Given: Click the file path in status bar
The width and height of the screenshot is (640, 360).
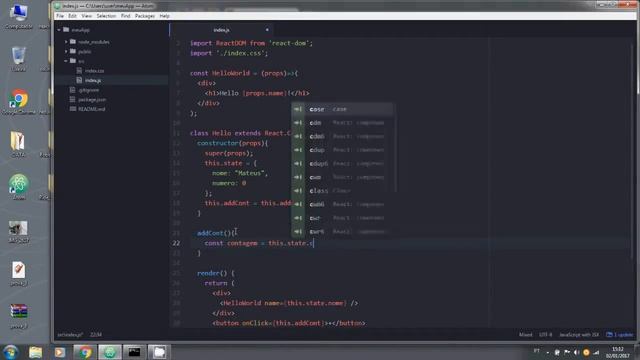Looking at the screenshot, I should (69, 335).
